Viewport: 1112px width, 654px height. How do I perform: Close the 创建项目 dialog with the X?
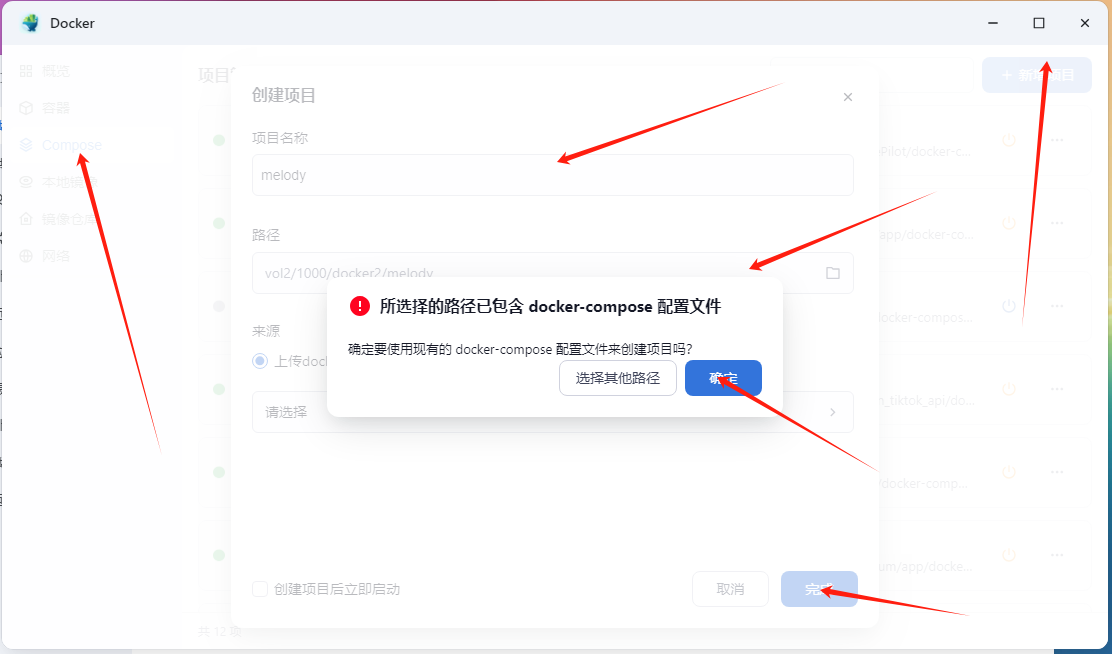coord(847,97)
